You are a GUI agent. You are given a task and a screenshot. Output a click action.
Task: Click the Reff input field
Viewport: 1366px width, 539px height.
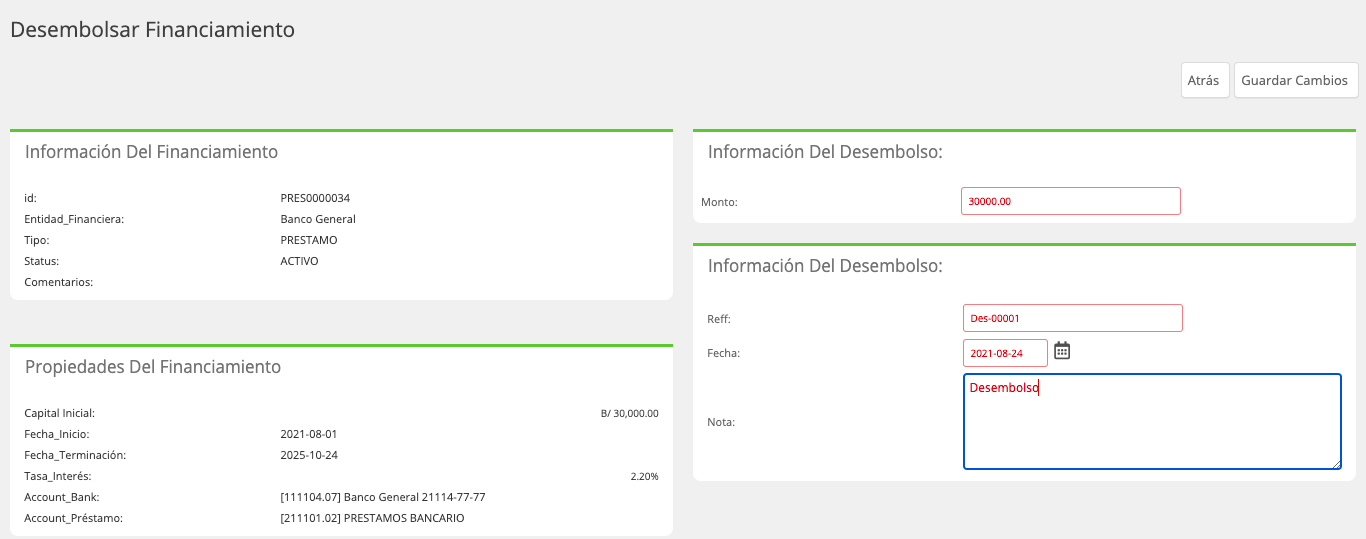click(1073, 318)
